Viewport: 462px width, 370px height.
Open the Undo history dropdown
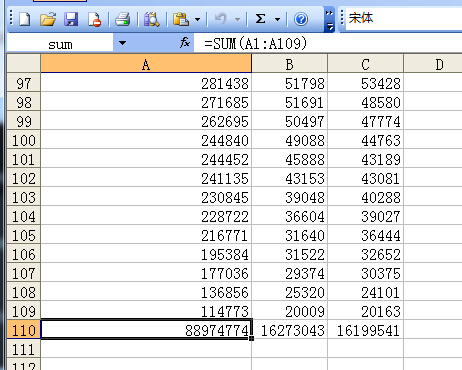237,19
